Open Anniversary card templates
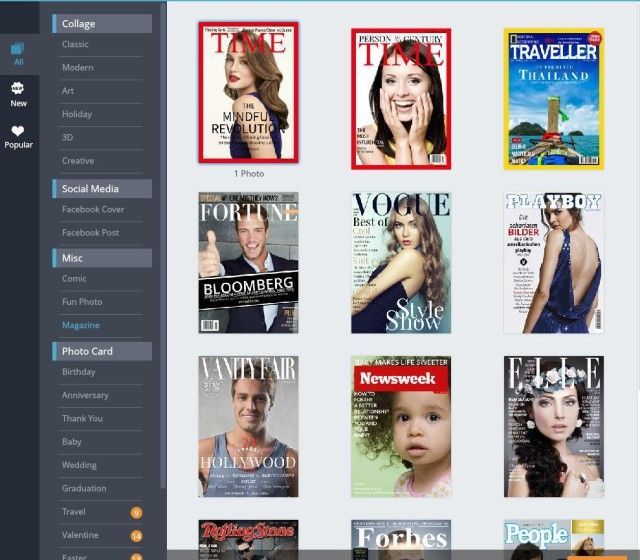 tap(85, 395)
